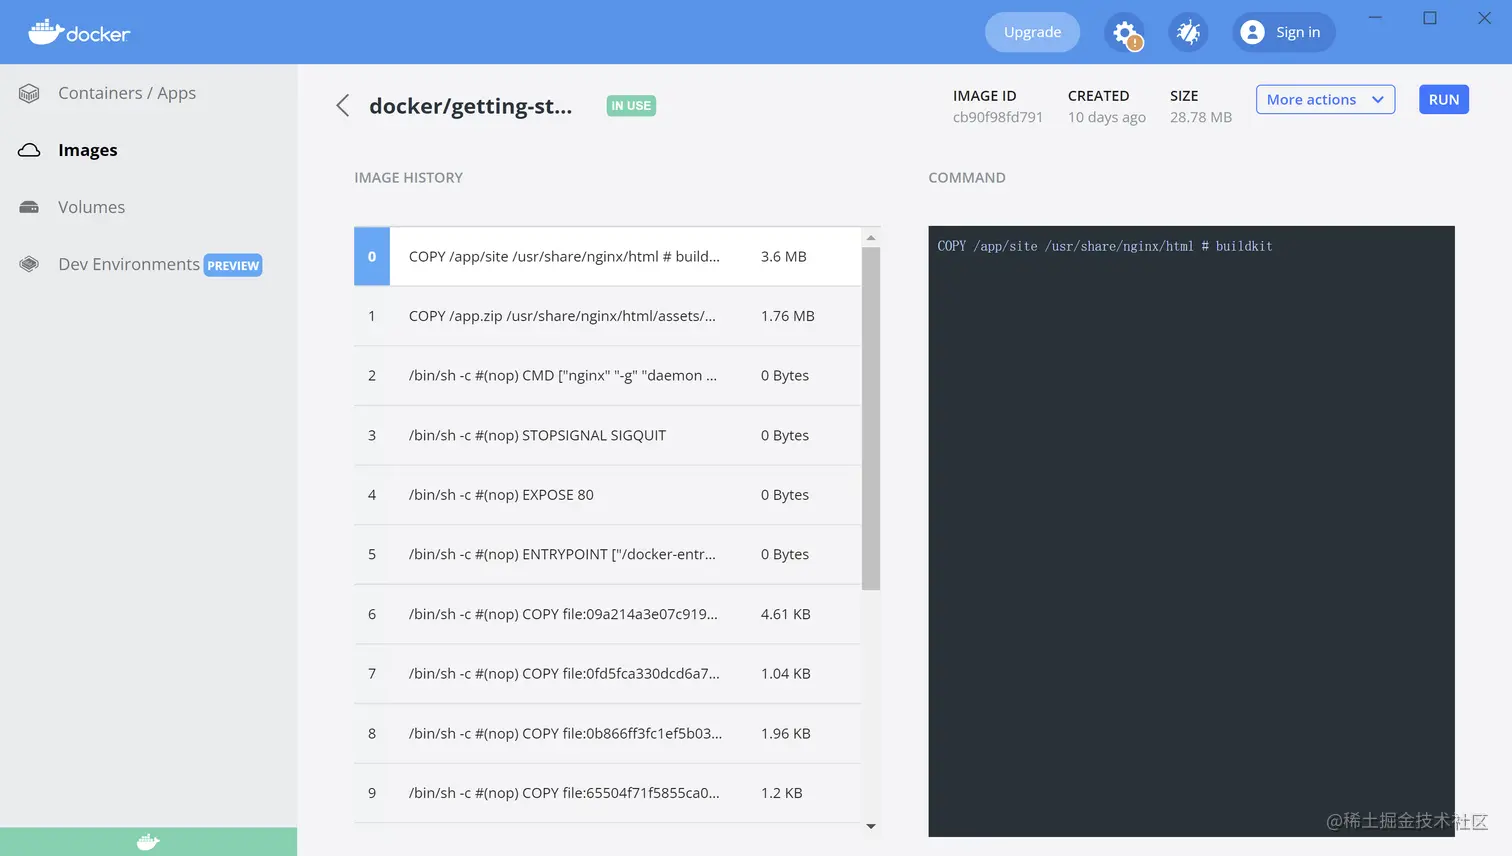
Task: Click scrollbar down arrow in history
Action: (871, 826)
